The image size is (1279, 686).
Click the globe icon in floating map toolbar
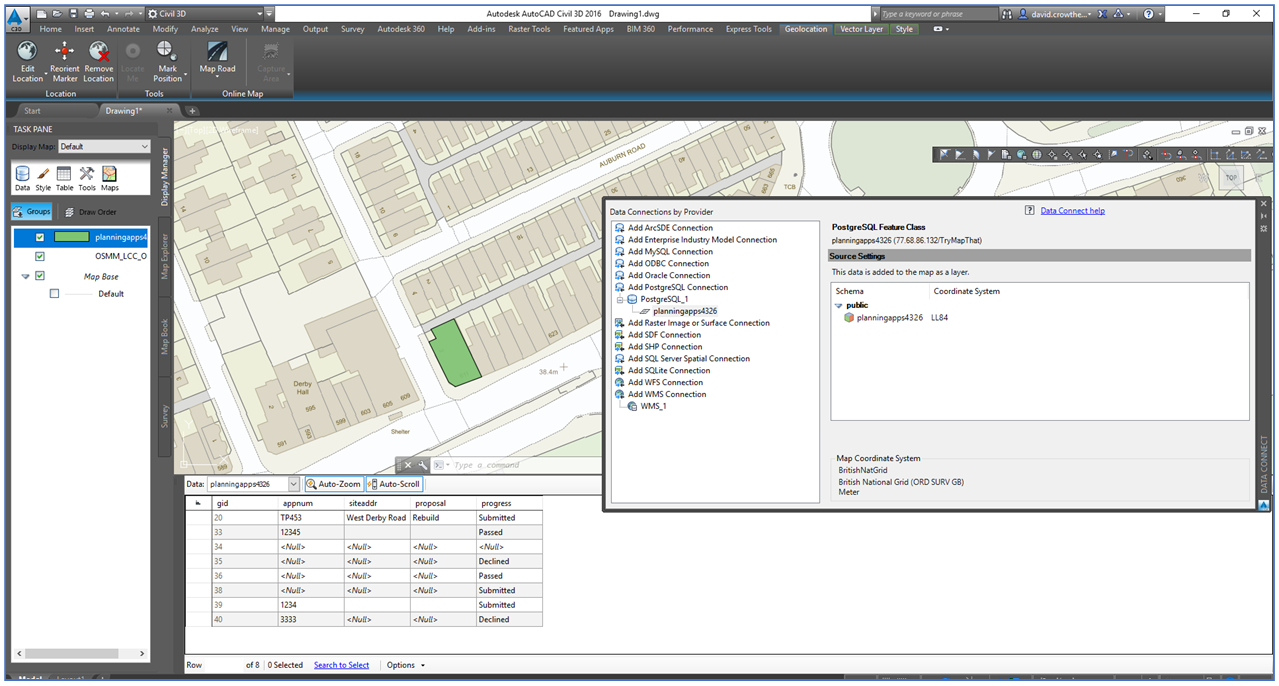point(1037,155)
